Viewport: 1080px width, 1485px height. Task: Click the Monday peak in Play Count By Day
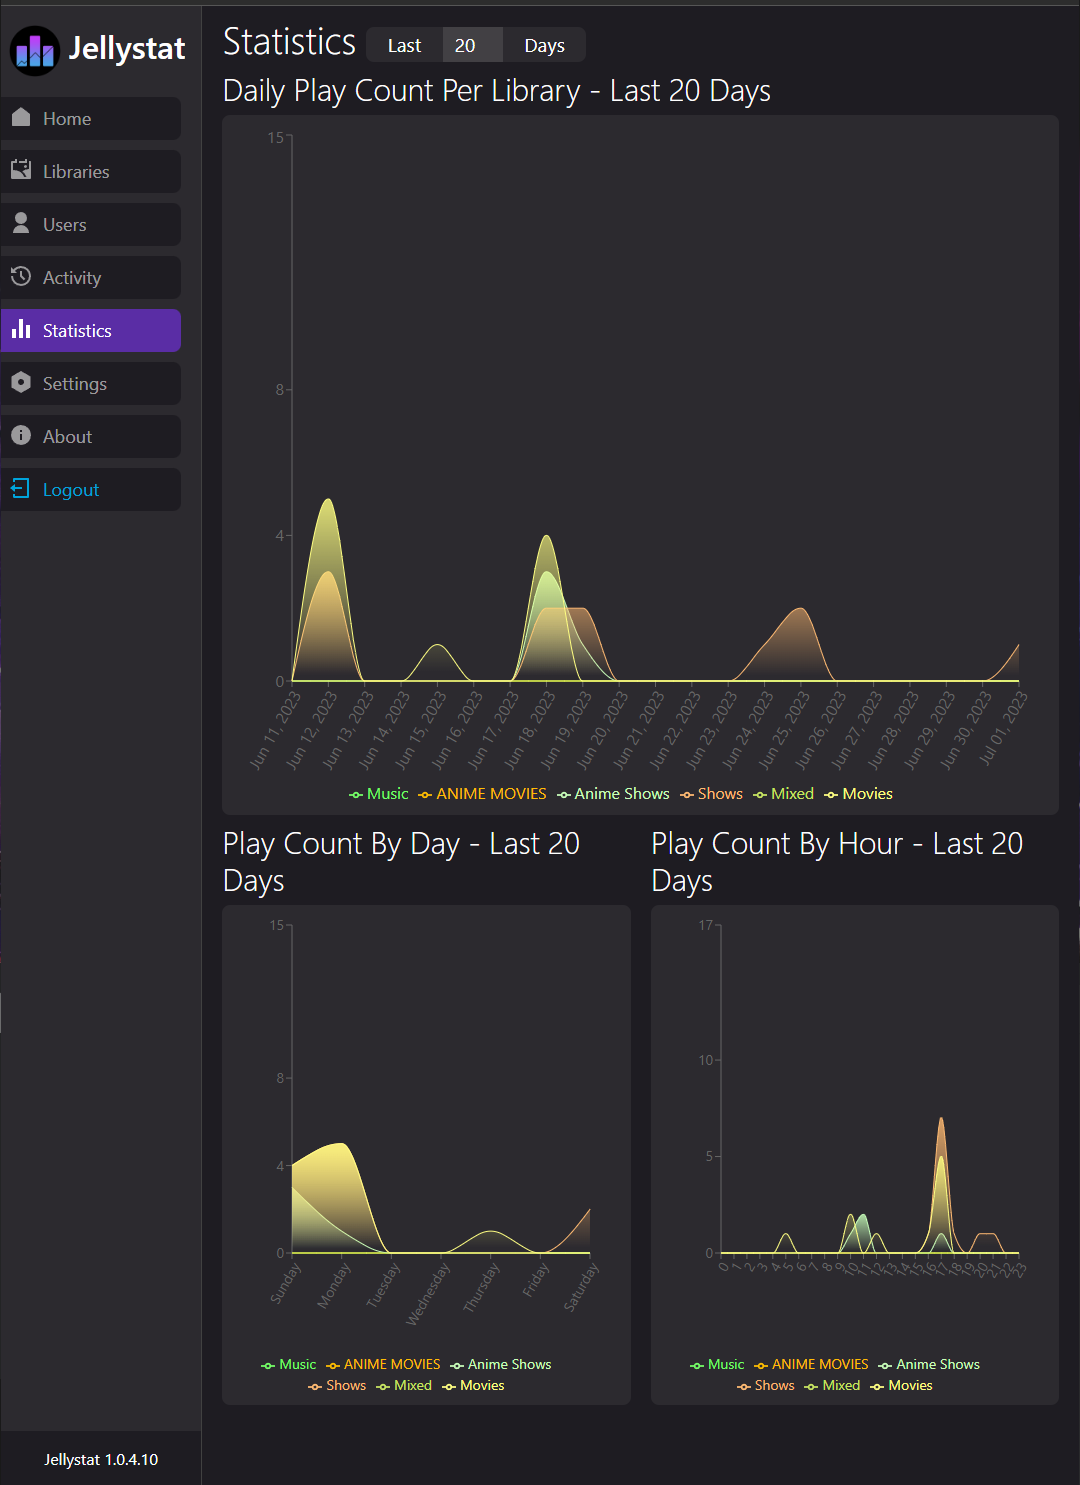[342, 1144]
